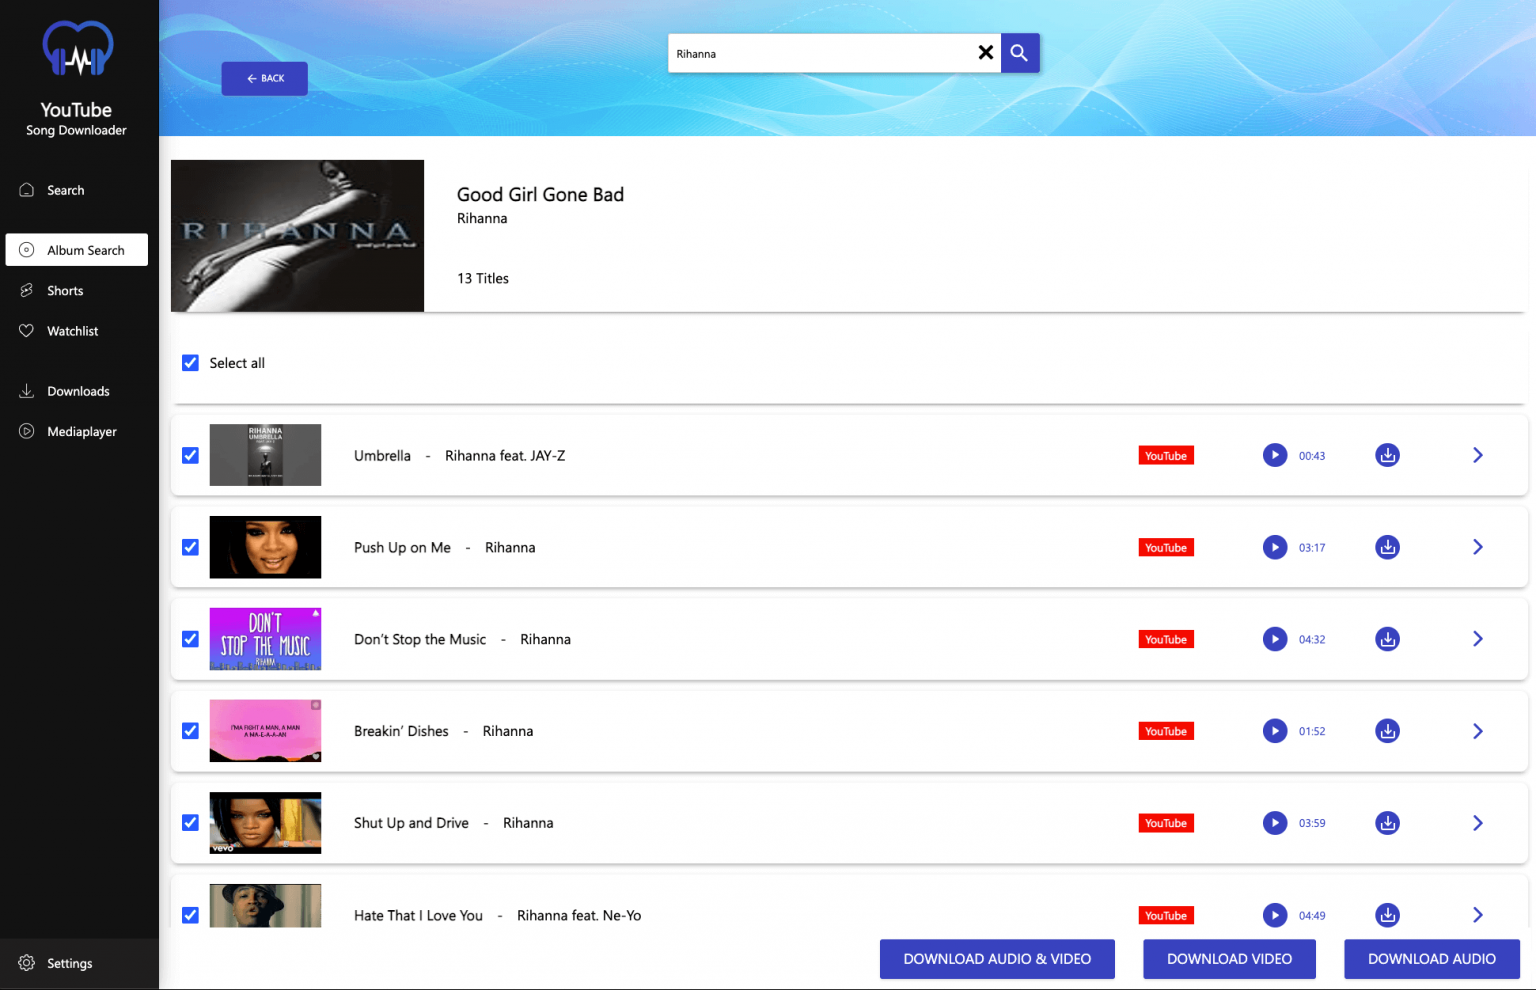Viewport: 1536px width, 990px height.
Task: Open the Watchlist
Action: [72, 330]
